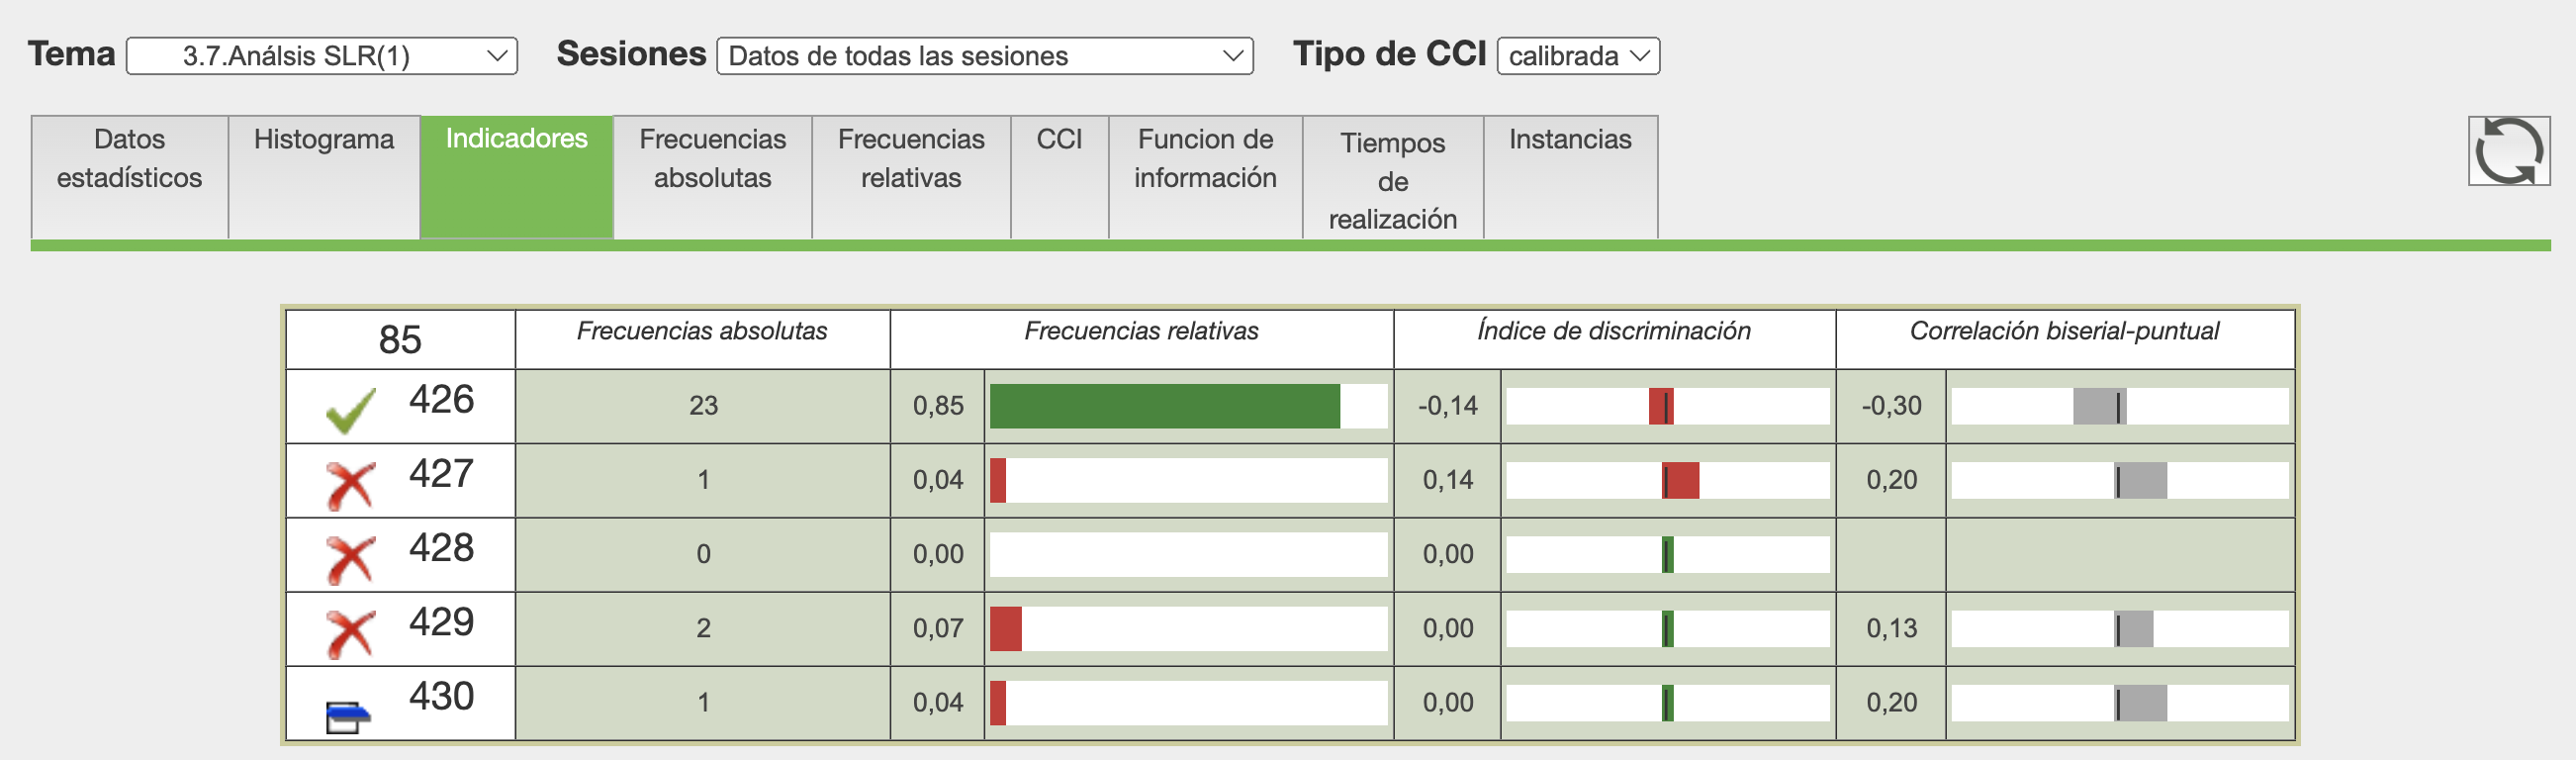Viewport: 2576px width, 760px height.
Task: Open the Tema dropdown
Action: (321, 56)
